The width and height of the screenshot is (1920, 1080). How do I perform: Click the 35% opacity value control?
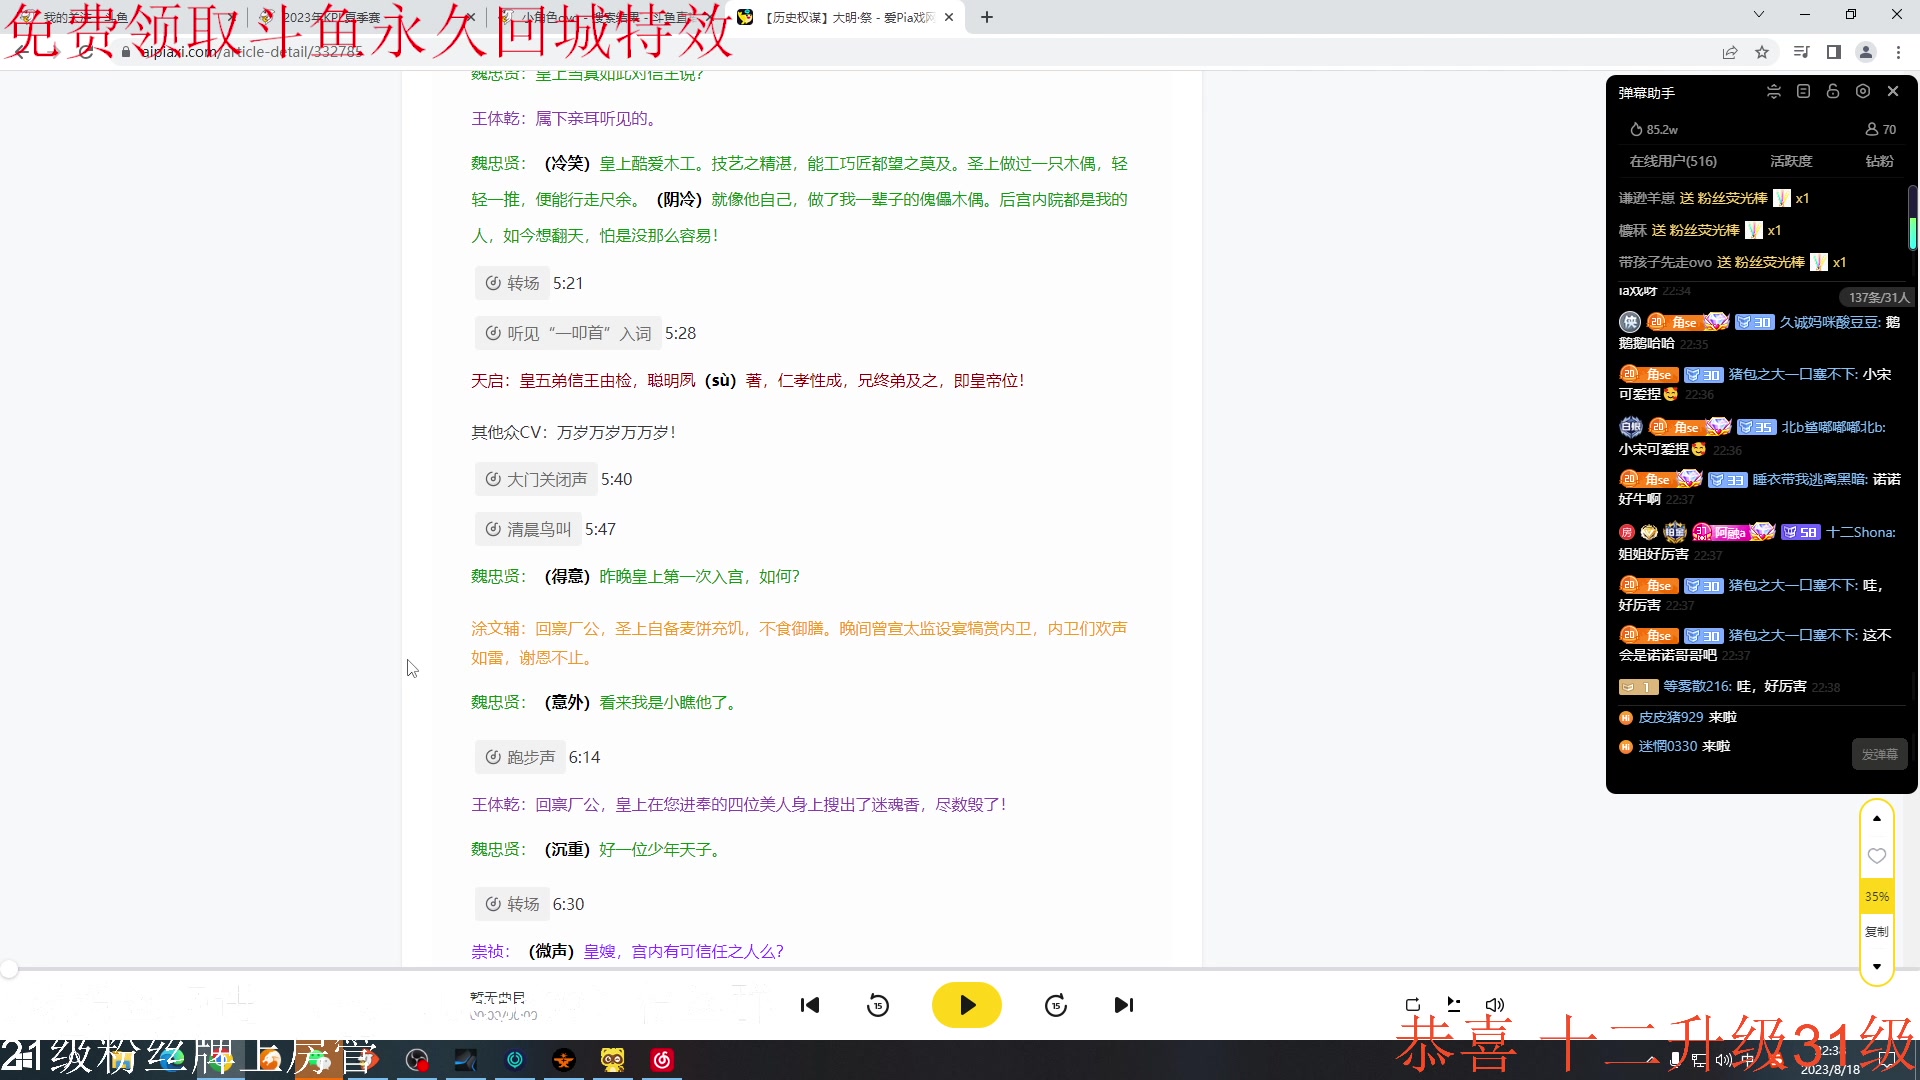[x=1876, y=896]
